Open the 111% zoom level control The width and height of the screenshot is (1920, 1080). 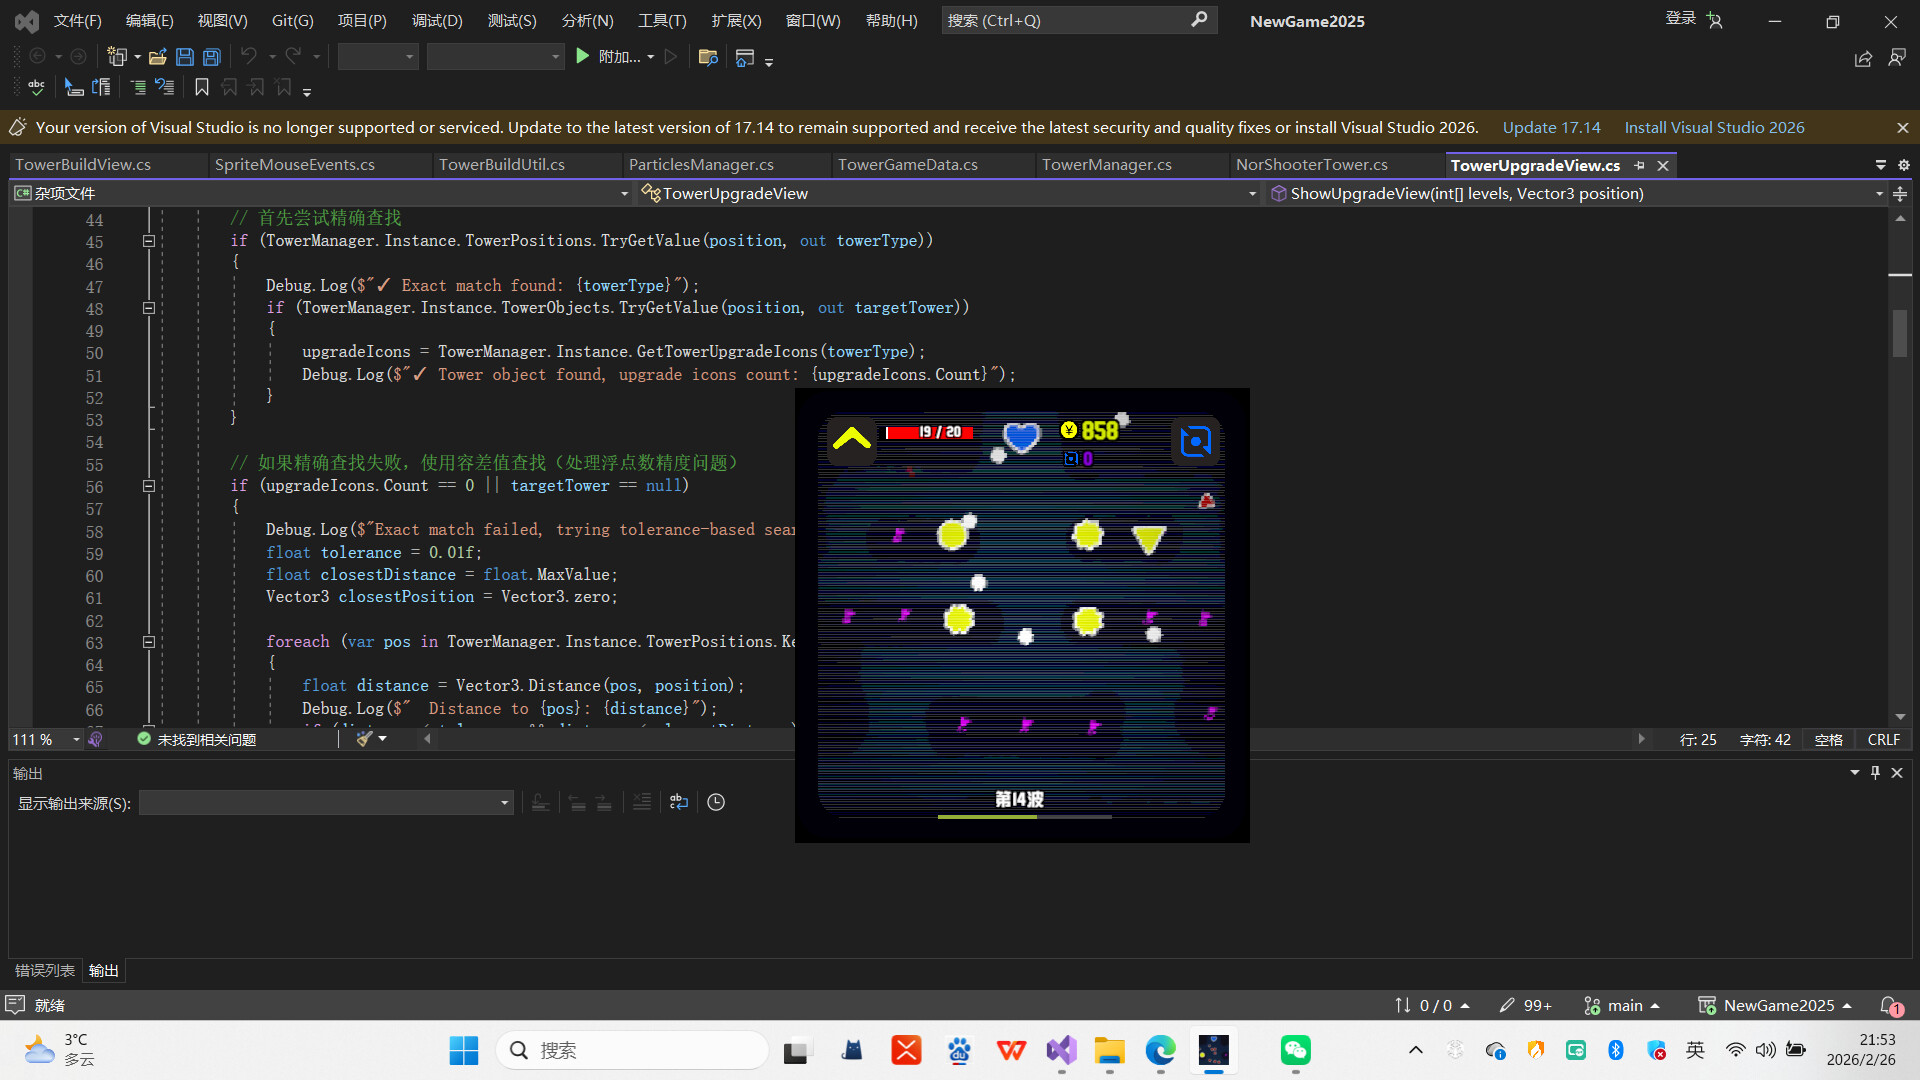click(40, 739)
